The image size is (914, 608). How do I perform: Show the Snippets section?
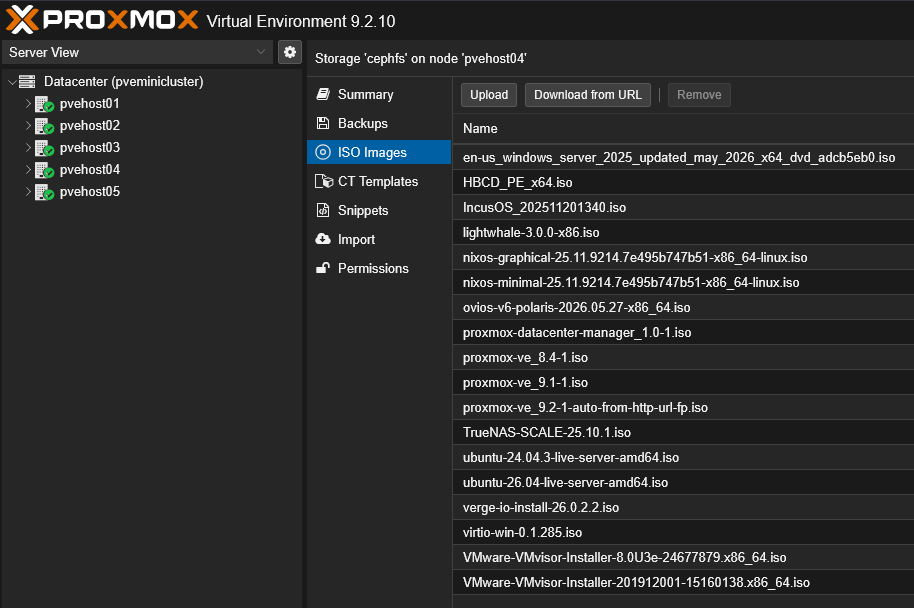click(379, 210)
